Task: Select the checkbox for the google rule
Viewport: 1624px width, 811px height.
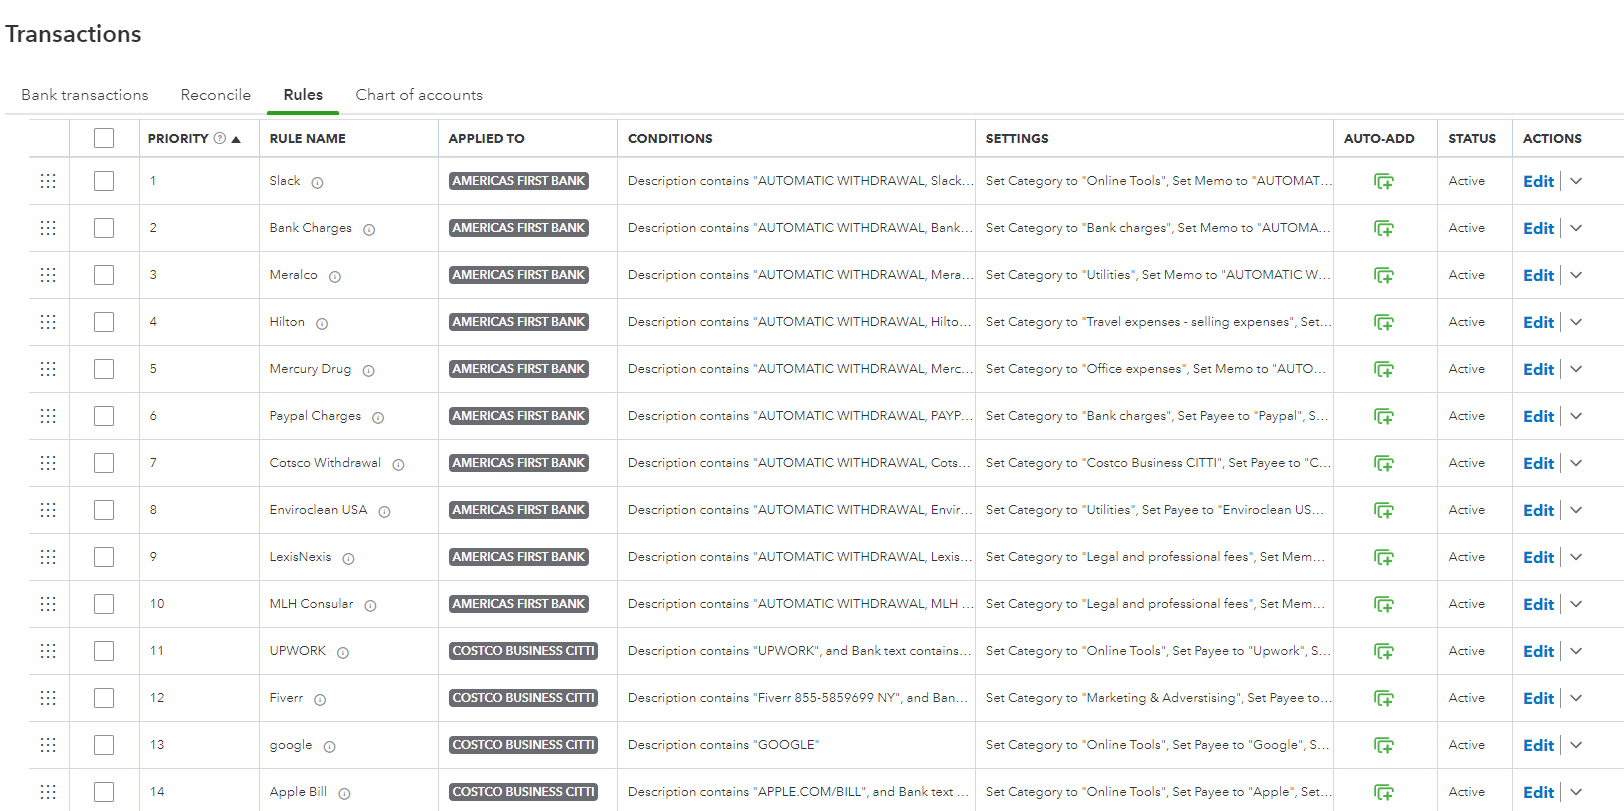Action: (104, 745)
